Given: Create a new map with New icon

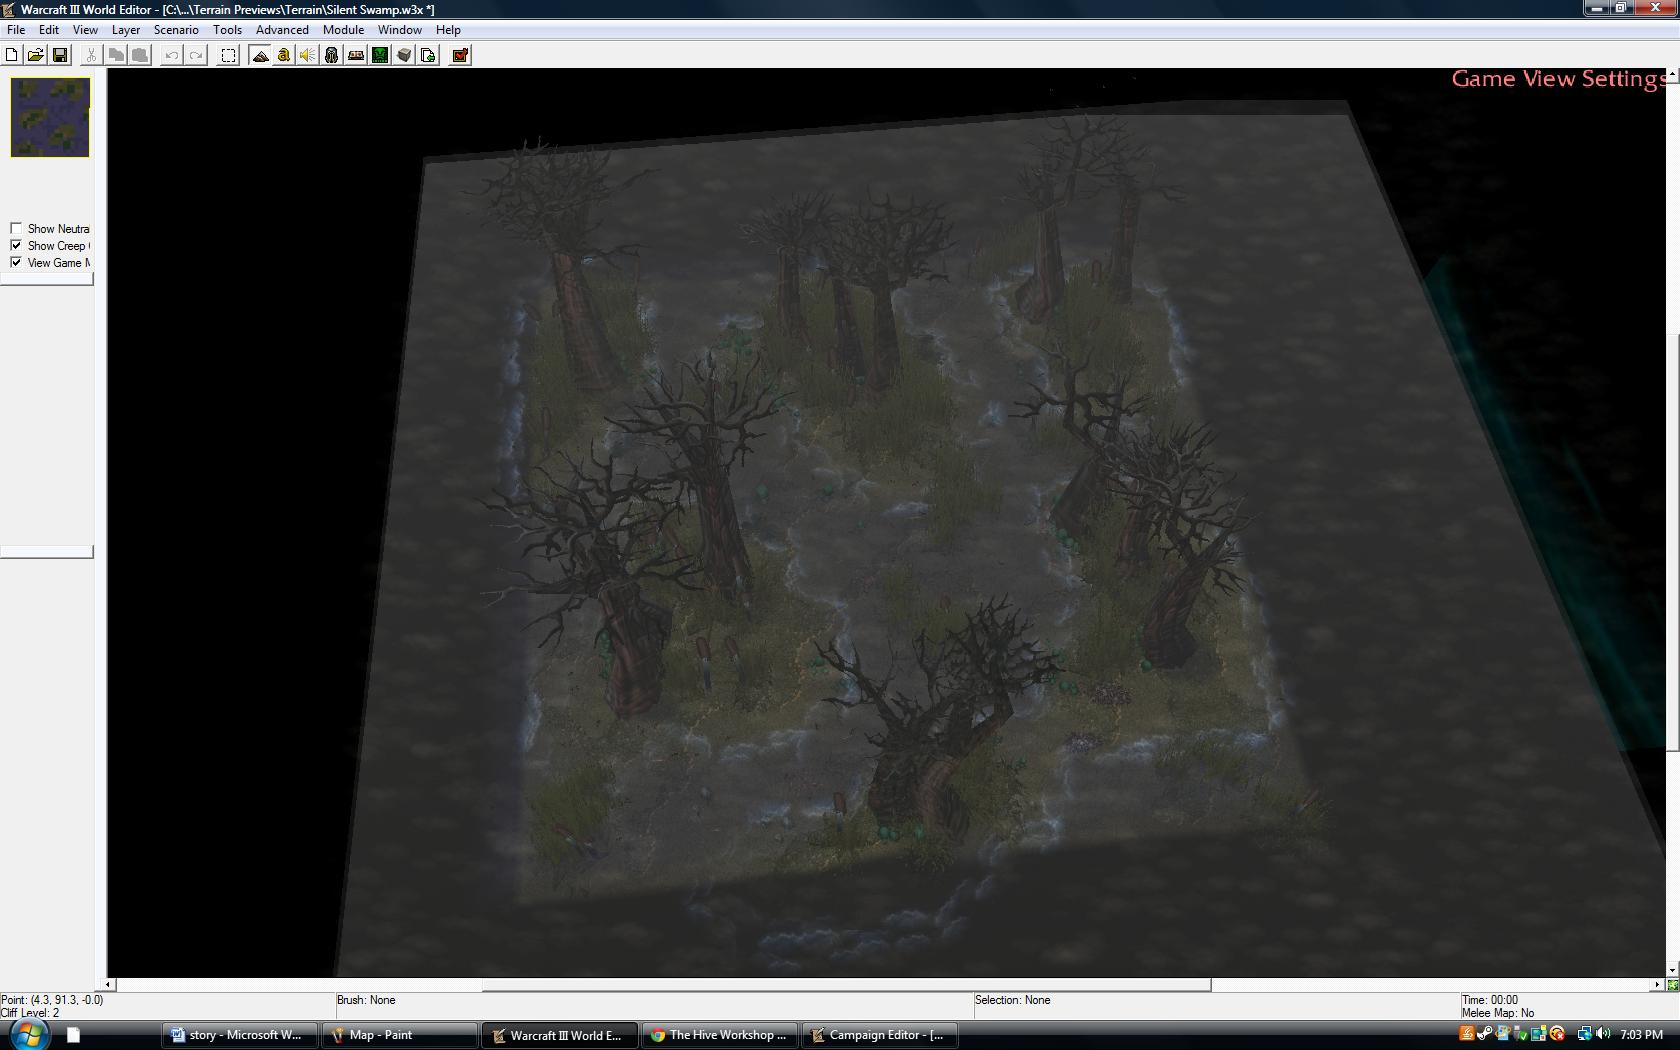Looking at the screenshot, I should pyautogui.click(x=12, y=55).
